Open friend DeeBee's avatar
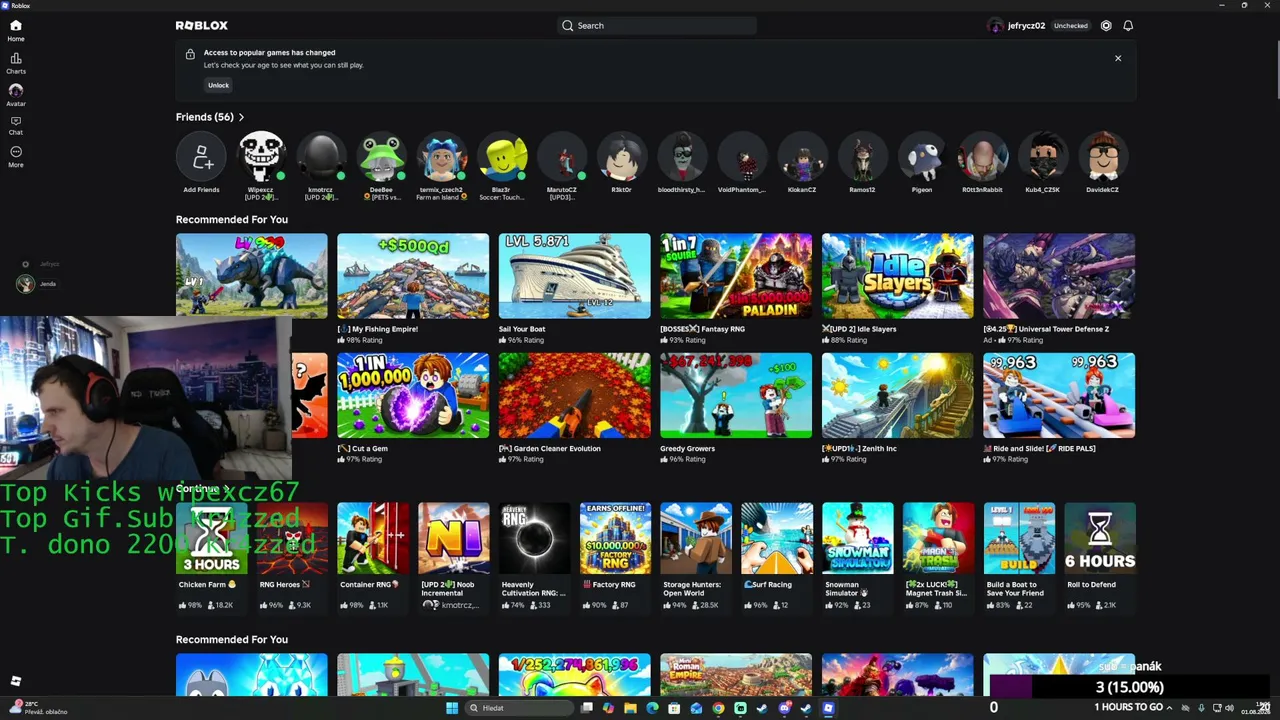This screenshot has width=1280, height=720. [381, 157]
